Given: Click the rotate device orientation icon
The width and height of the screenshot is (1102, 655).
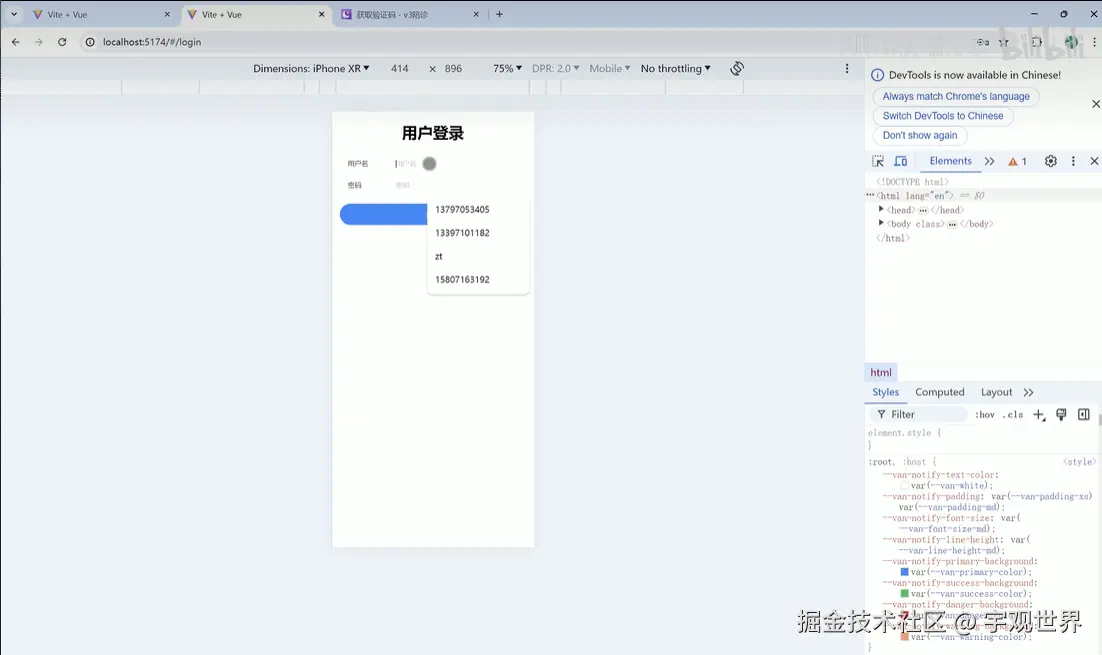Looking at the screenshot, I should tap(737, 68).
